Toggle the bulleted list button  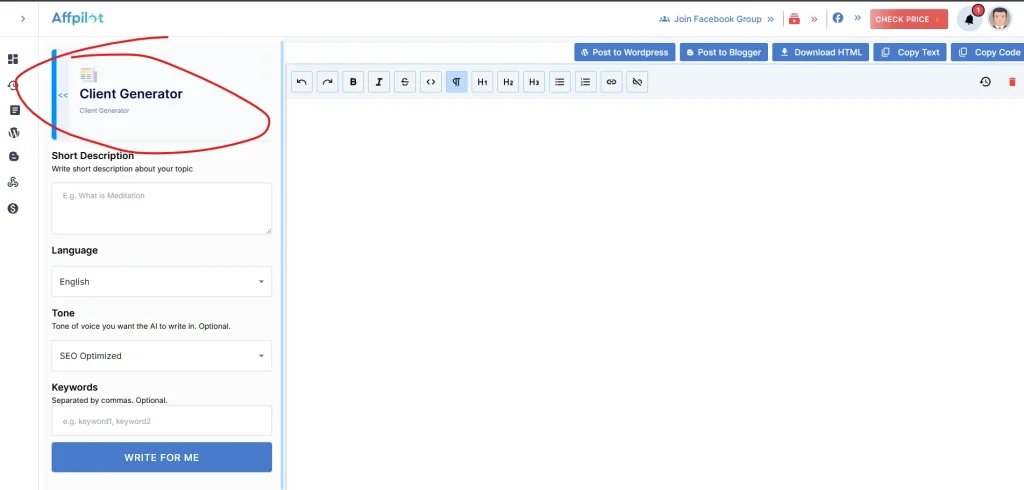pos(560,82)
